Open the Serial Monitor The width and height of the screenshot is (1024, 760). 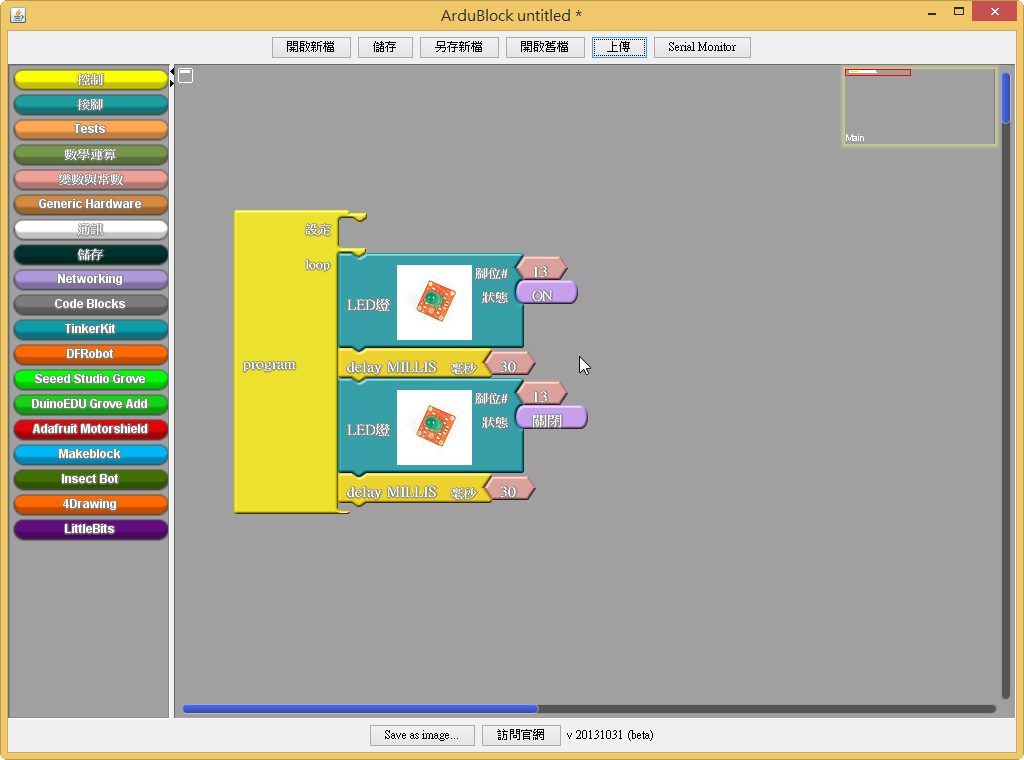[701, 47]
